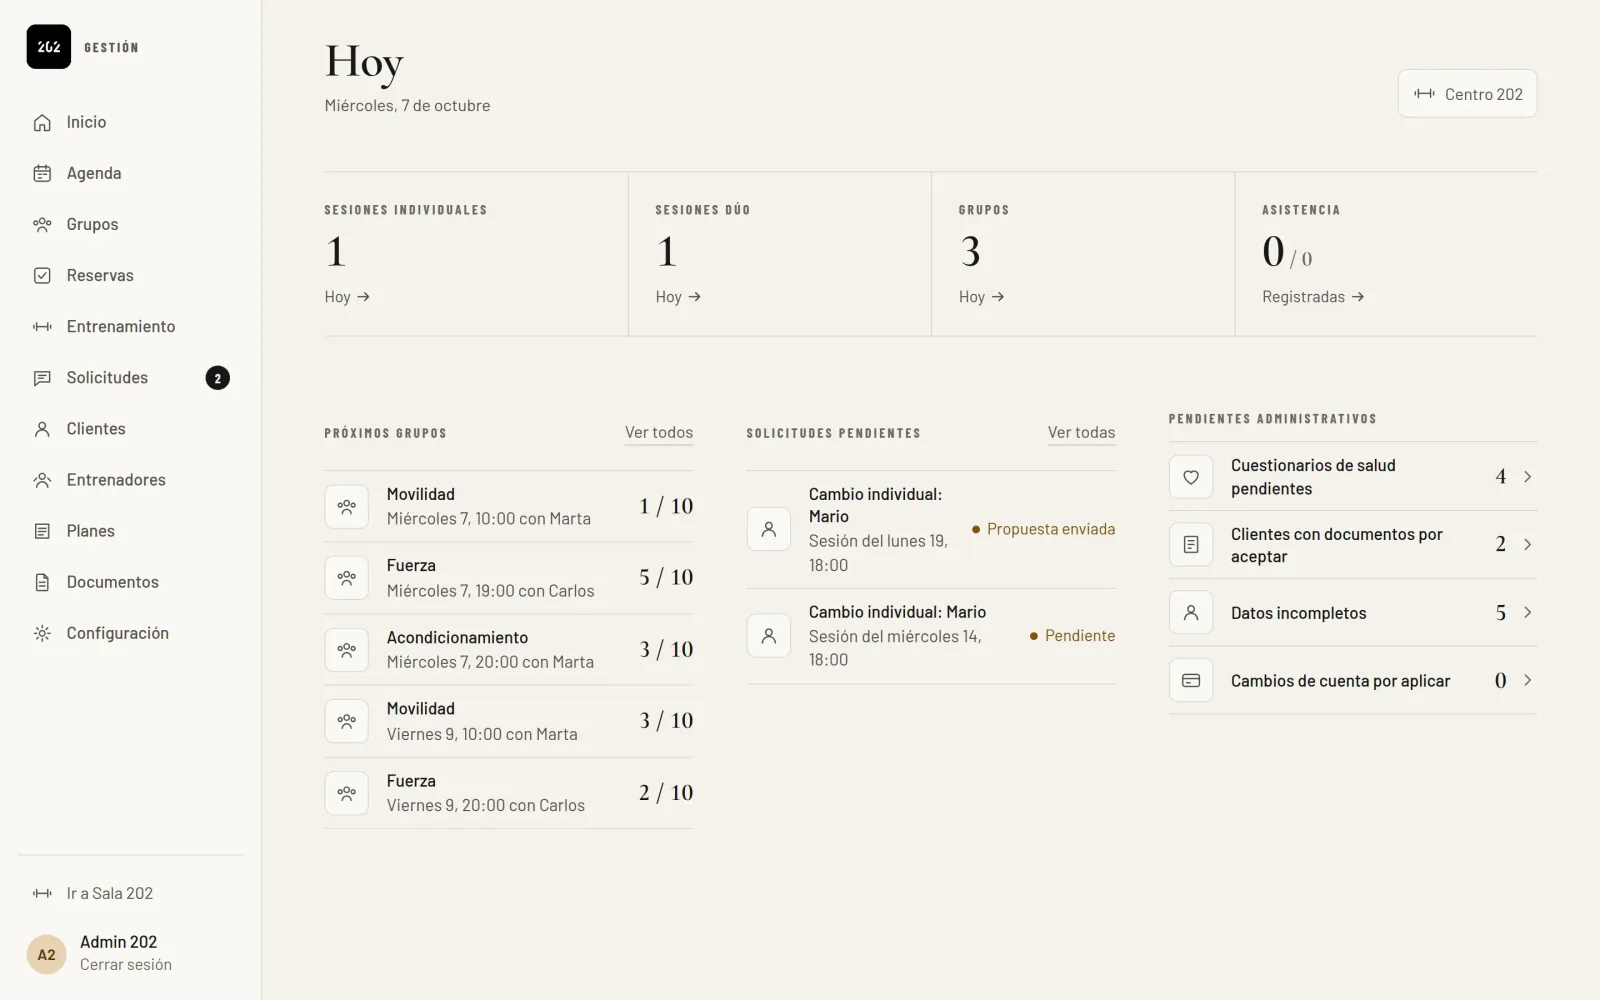Click Ver todas for Solicitudes pendientes
This screenshot has height=1000, width=1600.
pyautogui.click(x=1081, y=432)
